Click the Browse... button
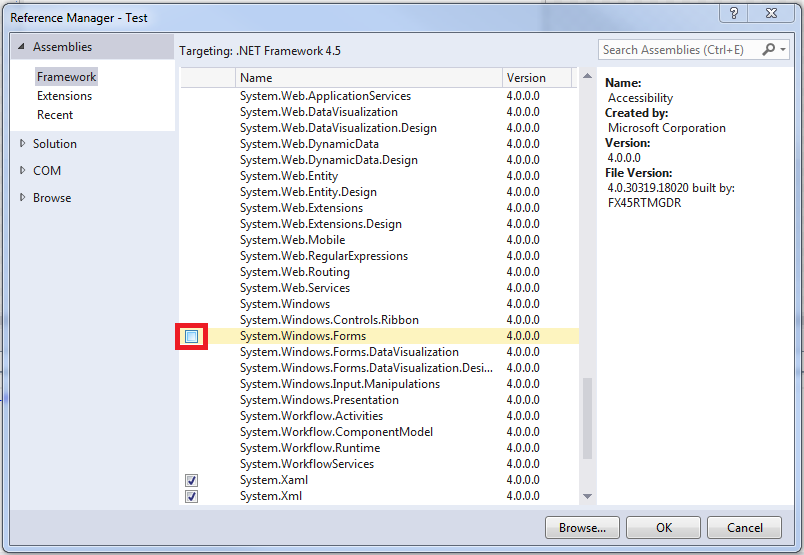804x555 pixels. tap(582, 528)
